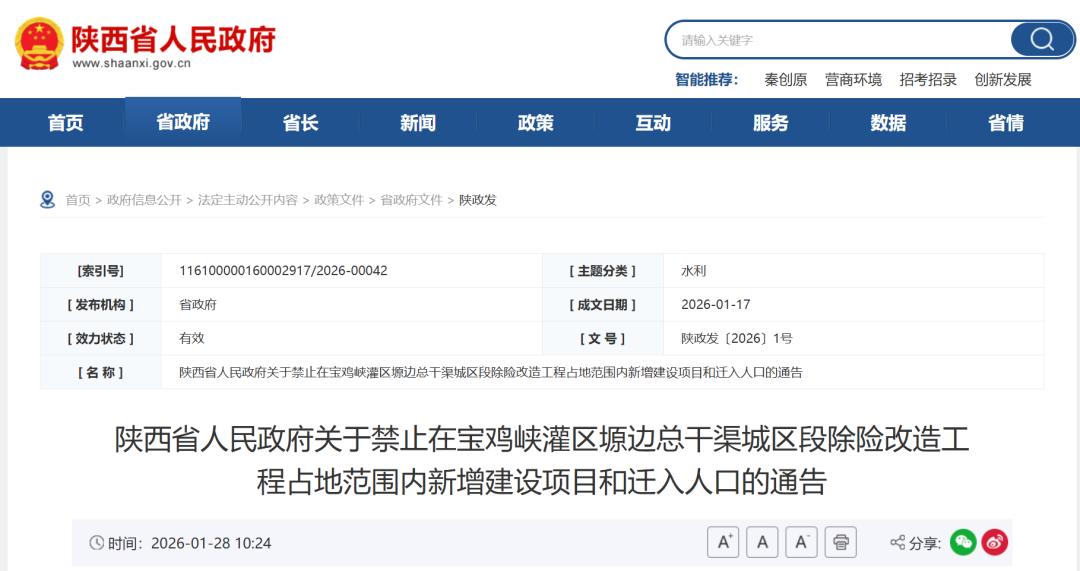Open the 首页 navigation tab

coord(66,123)
